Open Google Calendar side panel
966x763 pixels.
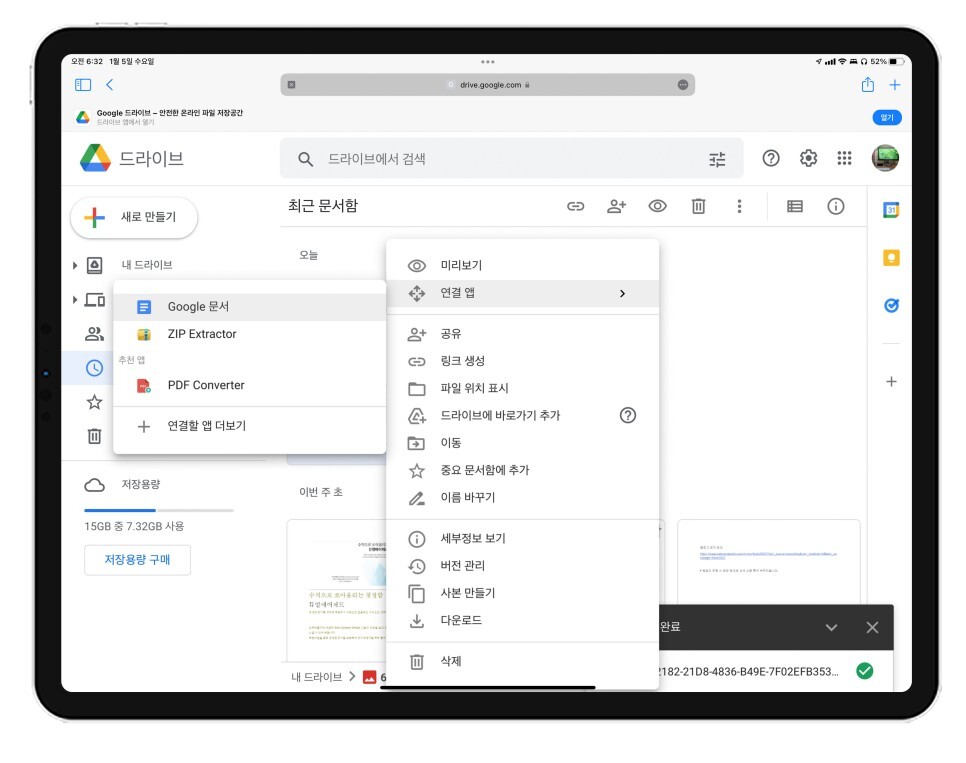(891, 210)
